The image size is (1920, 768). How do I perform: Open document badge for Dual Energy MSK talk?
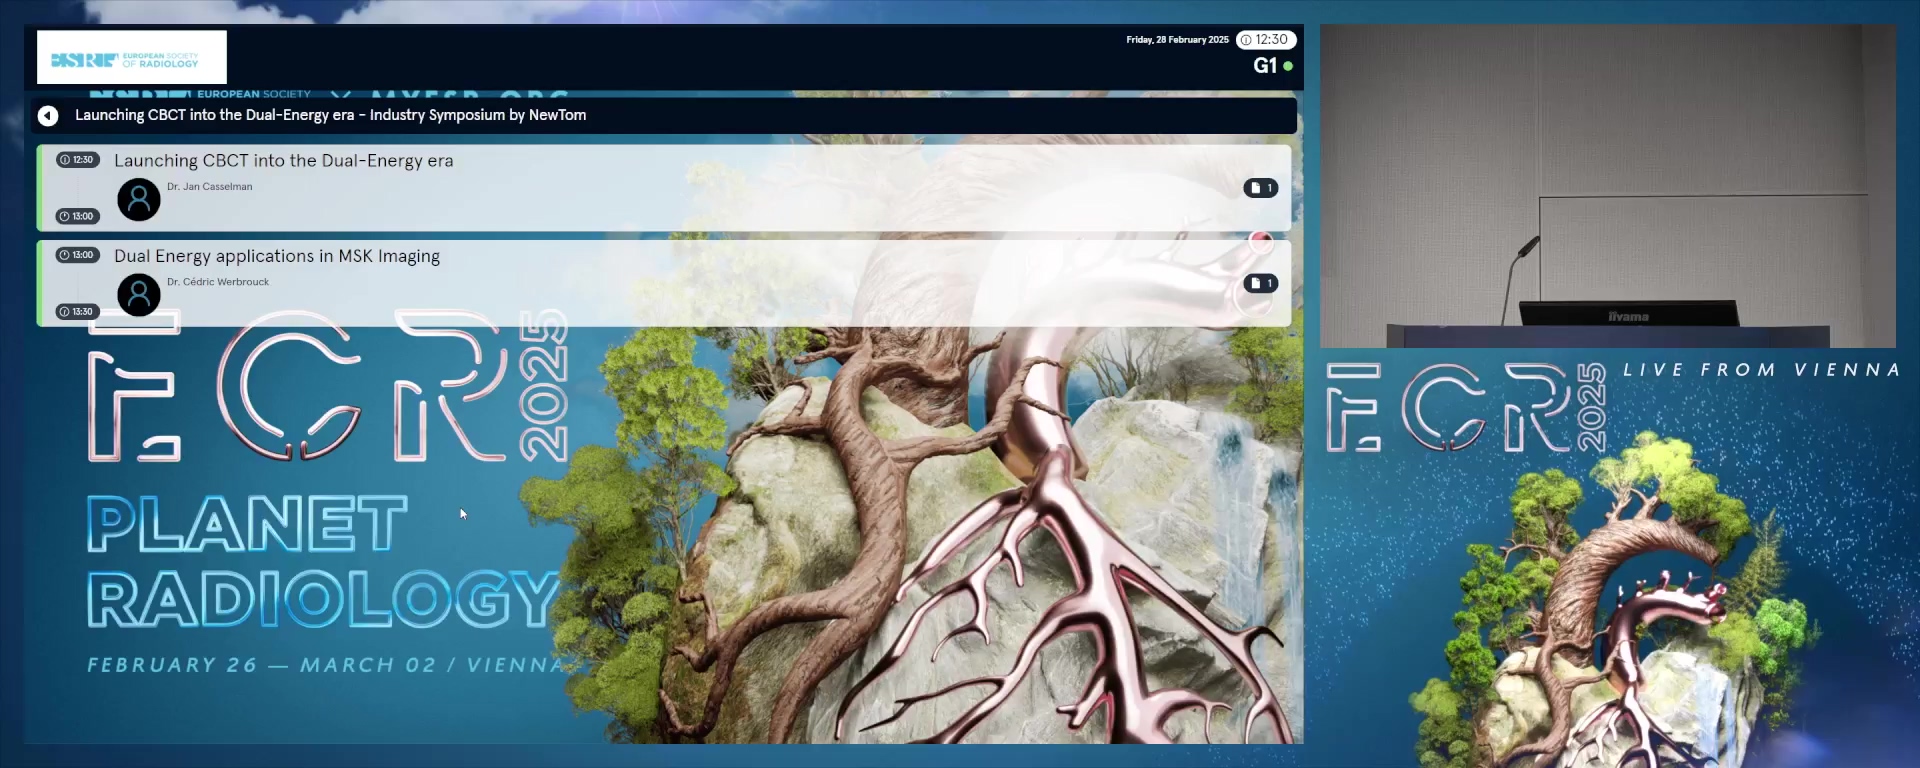[x=1260, y=284]
